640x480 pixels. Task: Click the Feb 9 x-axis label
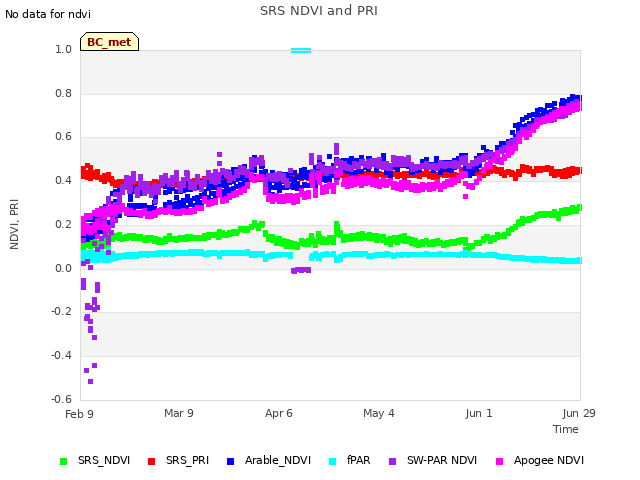coord(79,414)
